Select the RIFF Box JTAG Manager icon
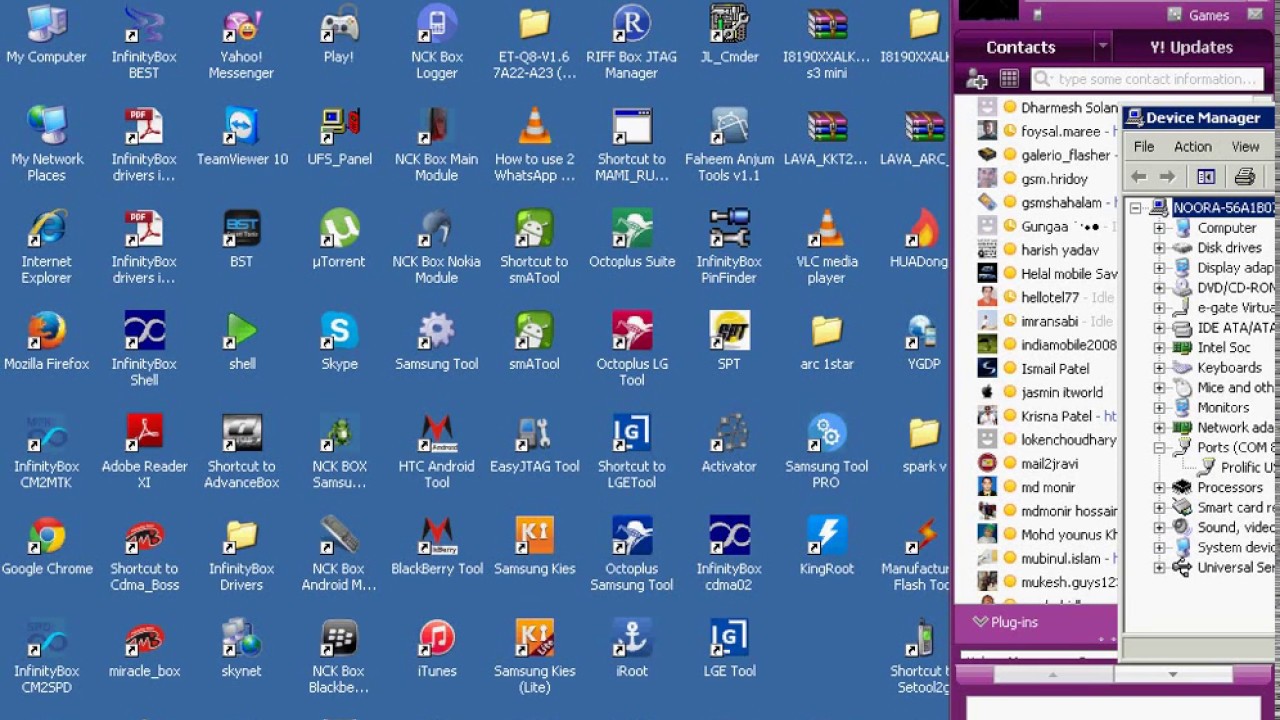 [631, 42]
